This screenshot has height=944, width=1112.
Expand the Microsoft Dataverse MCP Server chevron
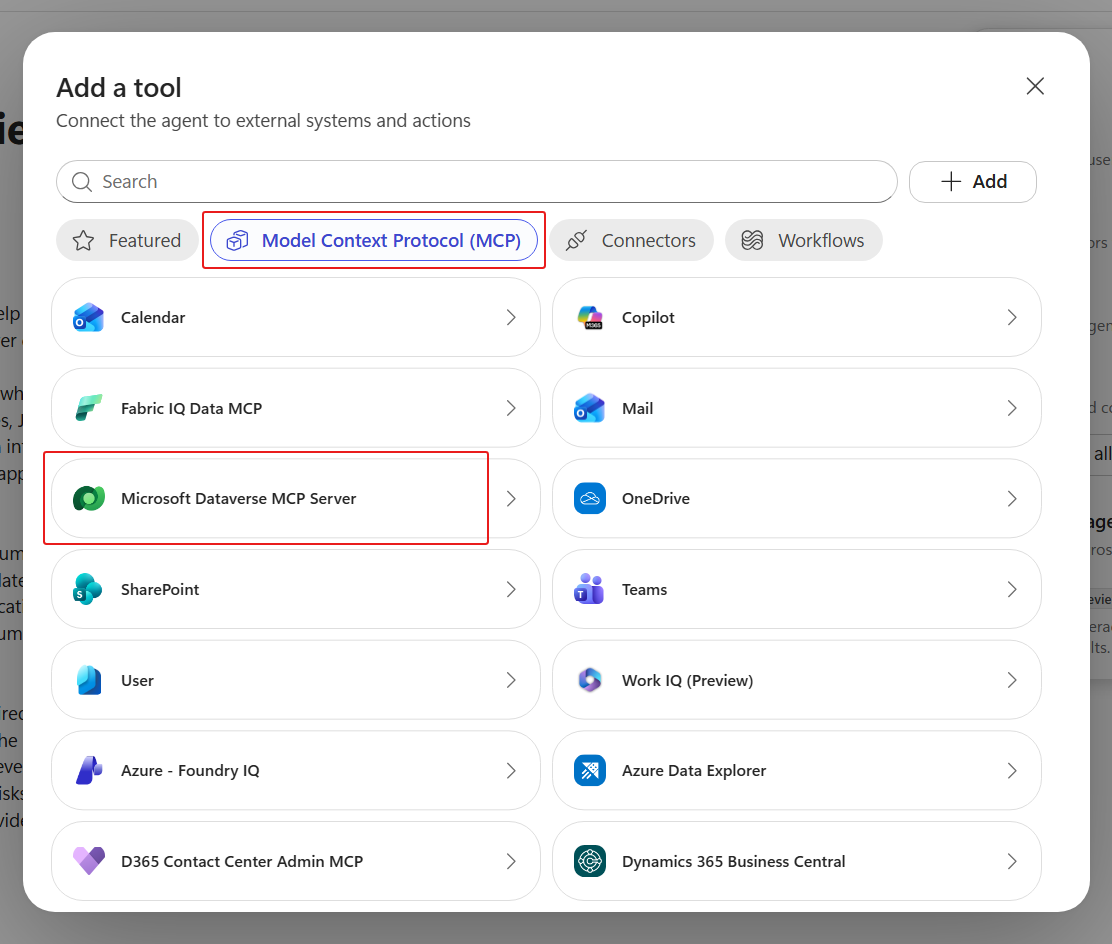511,499
